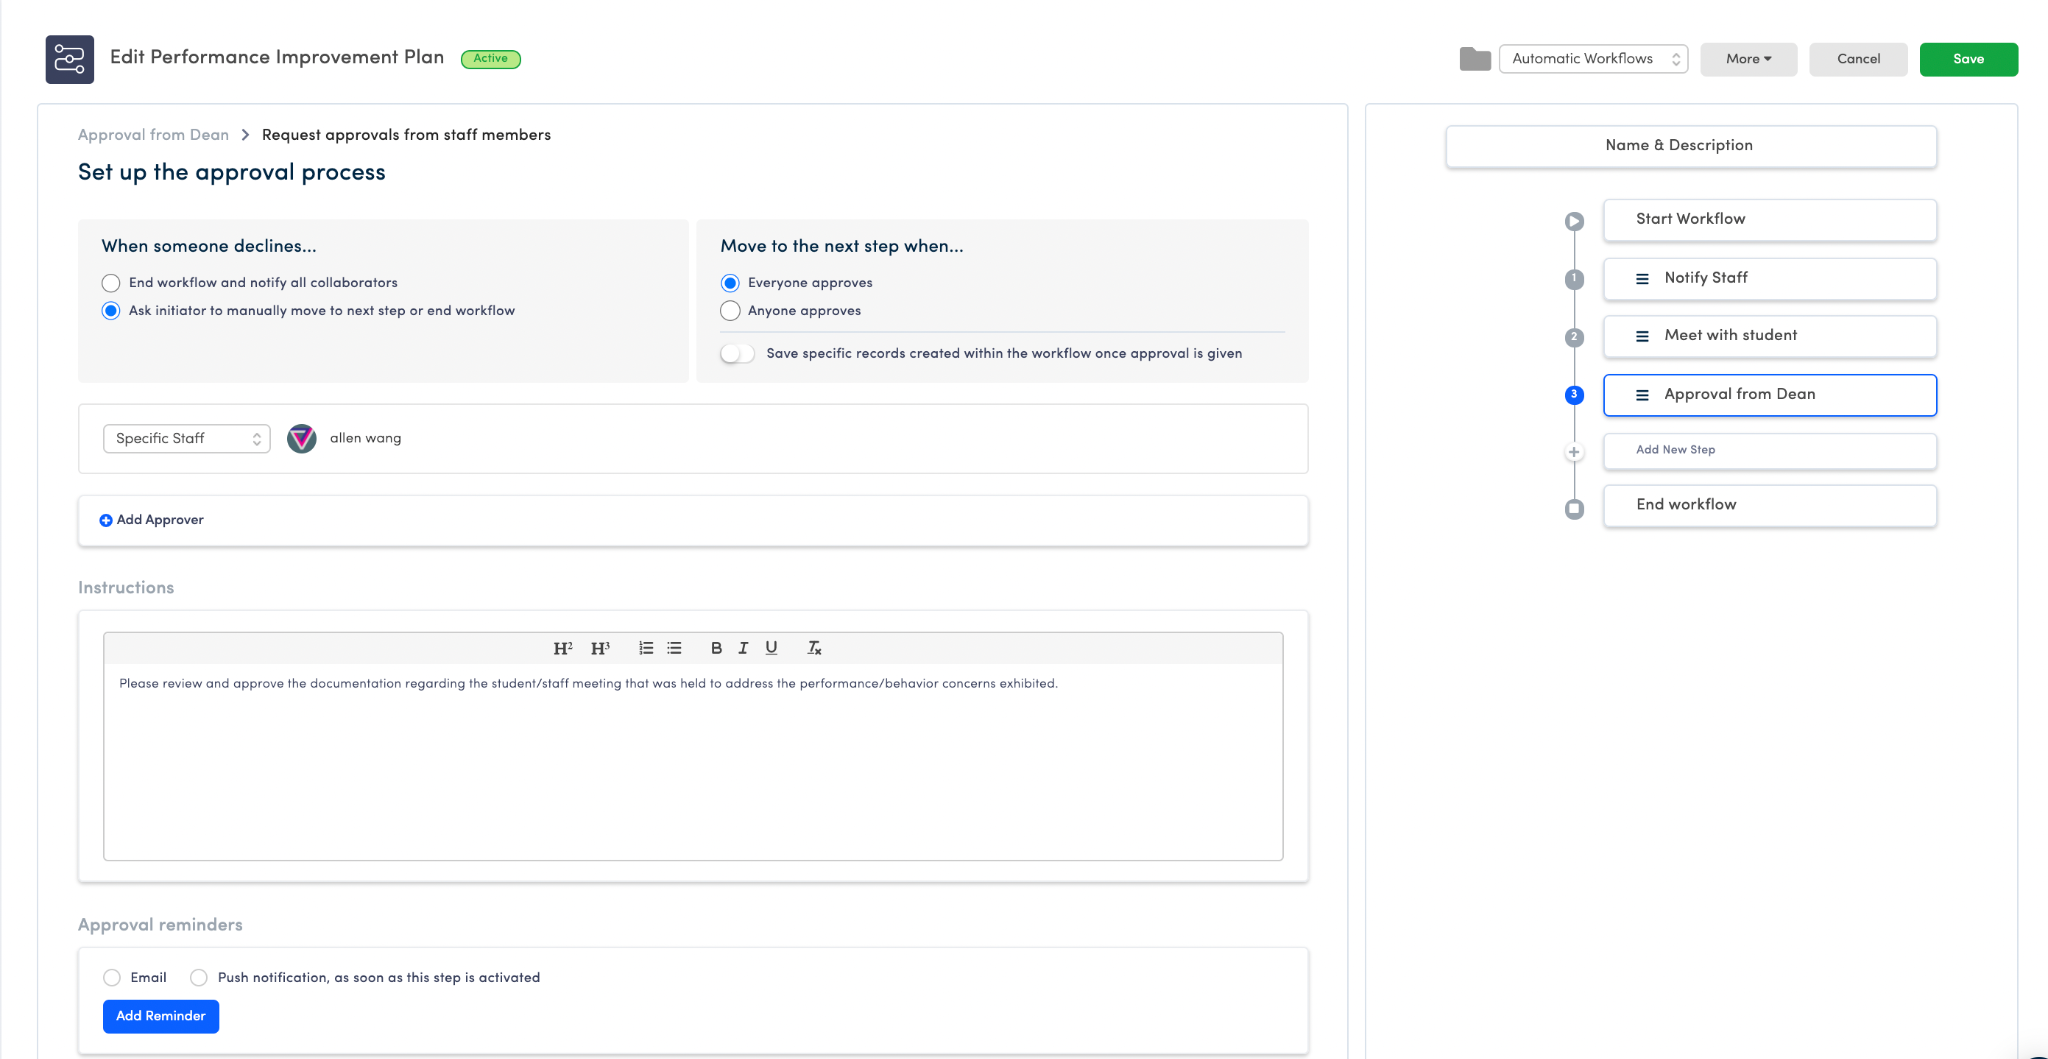
Task: Toggle bold formatting in Instructions editor
Action: point(716,648)
